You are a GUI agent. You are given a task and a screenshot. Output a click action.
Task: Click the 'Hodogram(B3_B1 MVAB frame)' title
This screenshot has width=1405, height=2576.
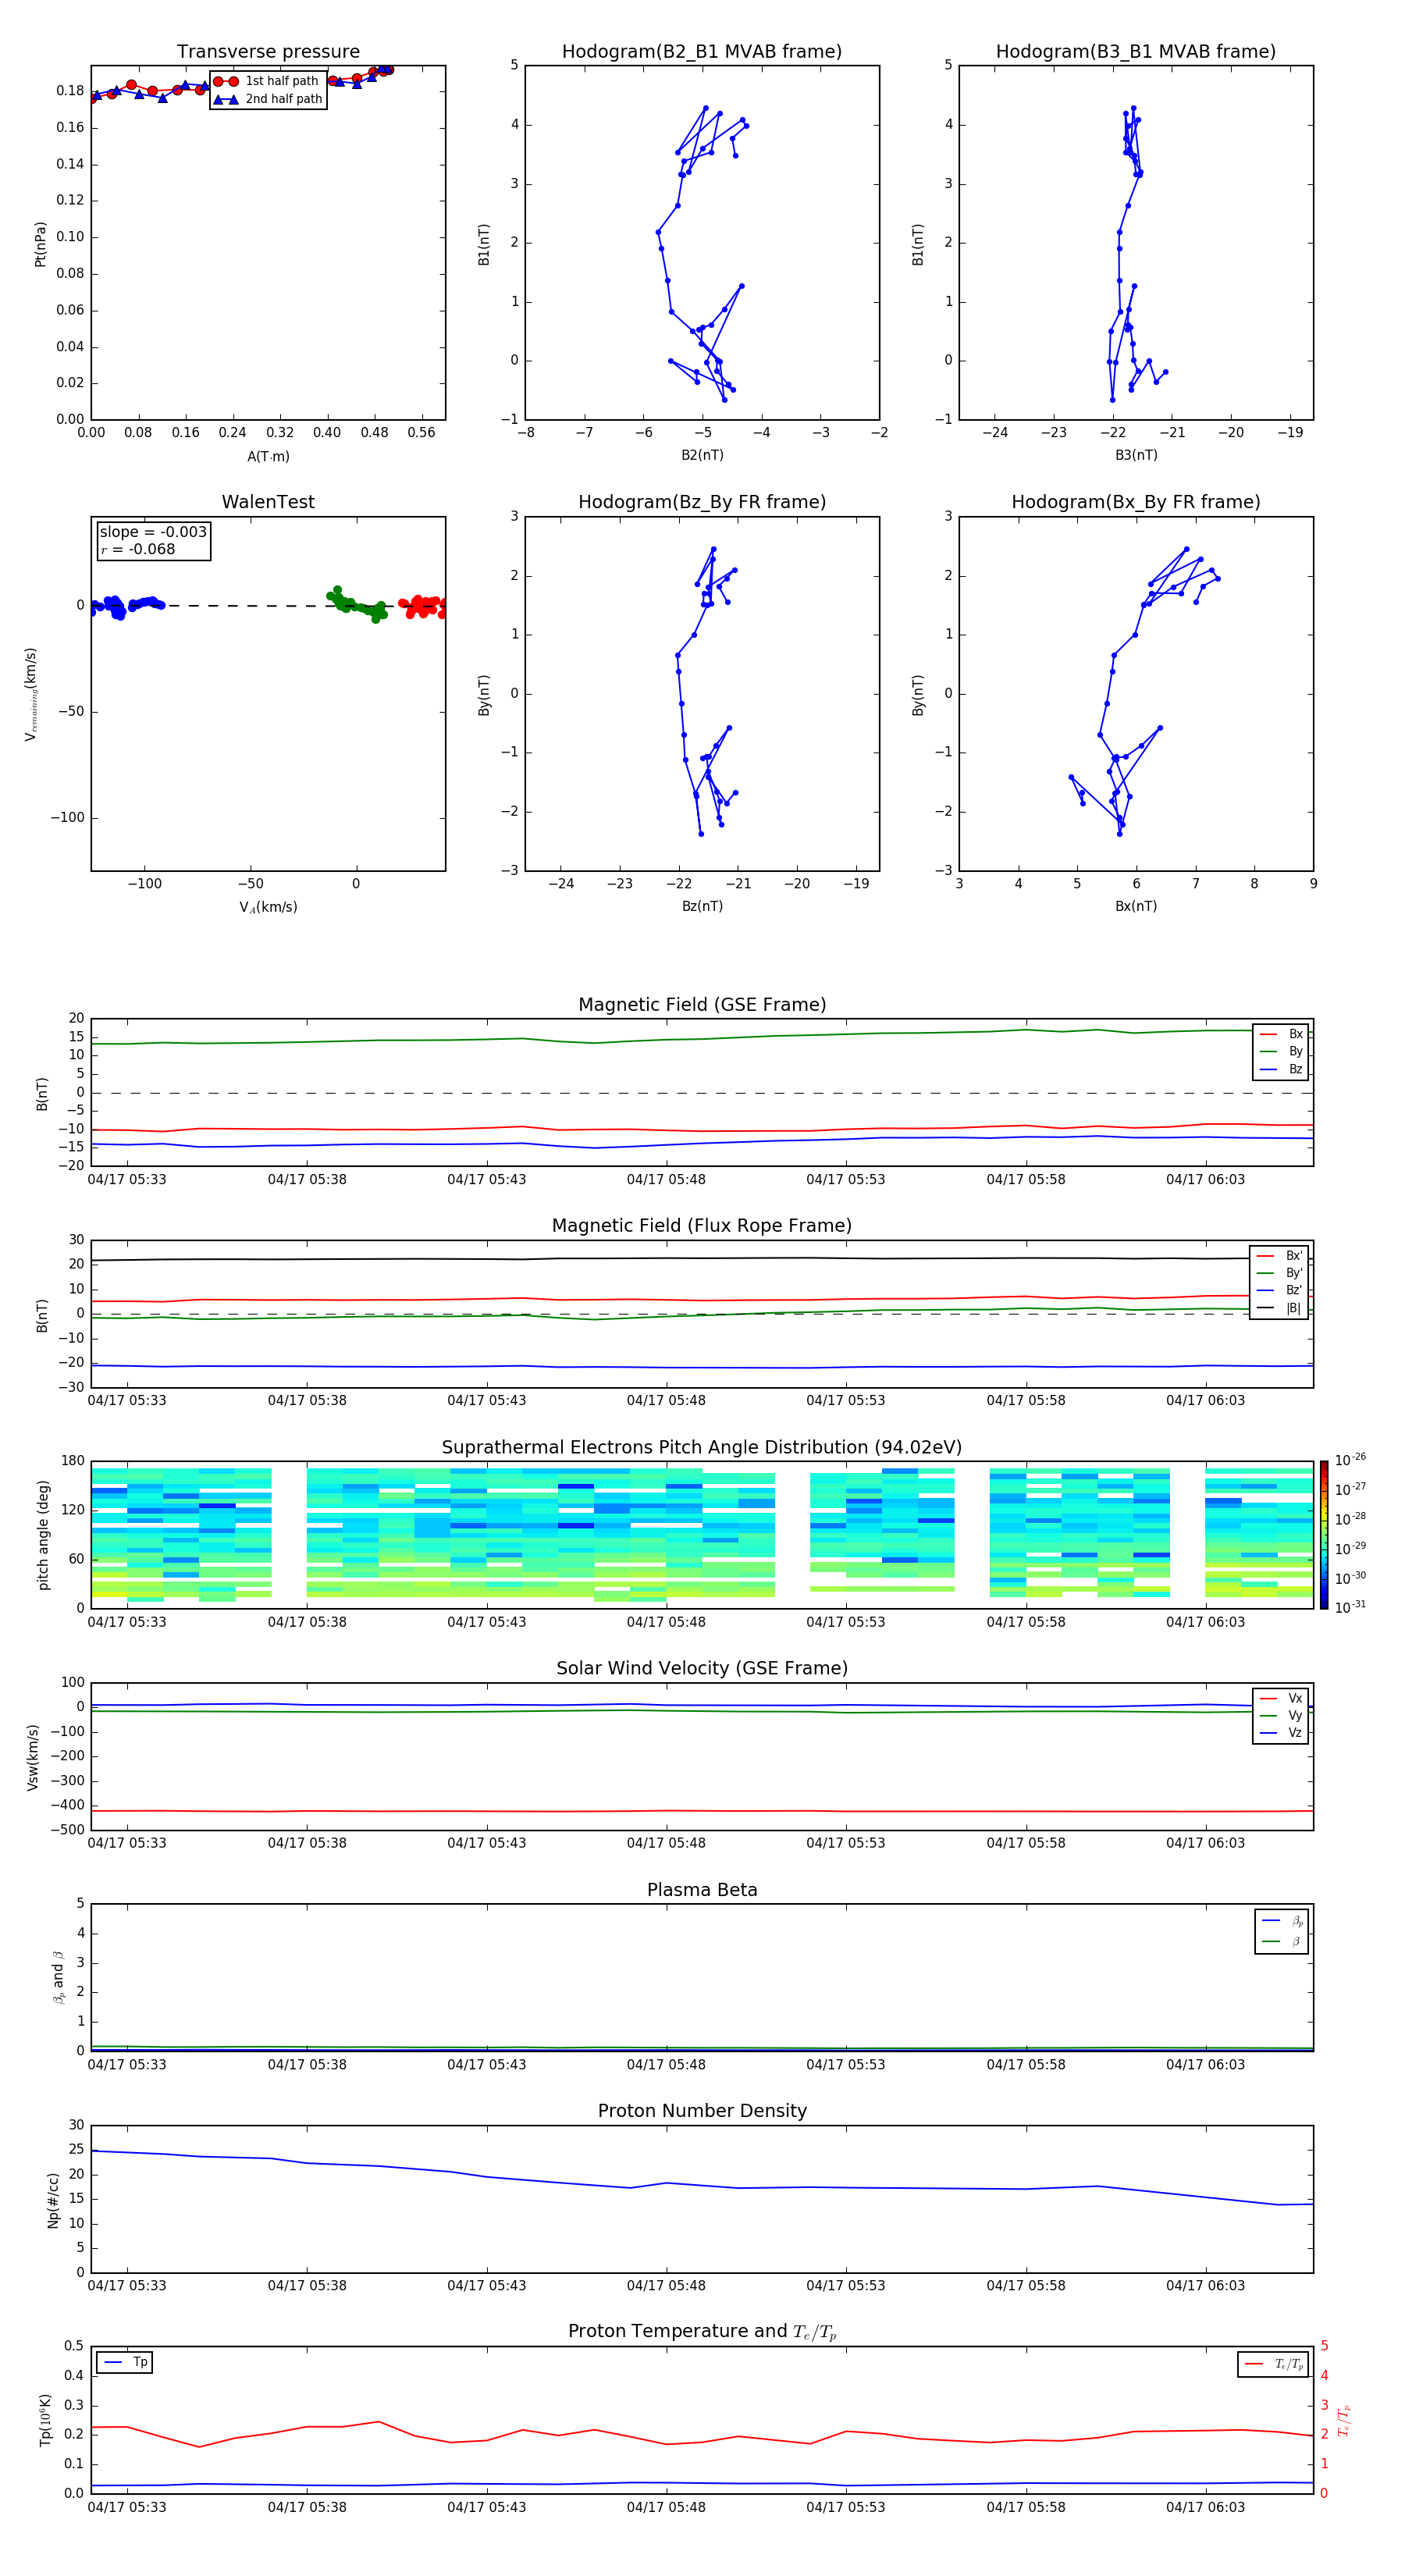point(1136,52)
